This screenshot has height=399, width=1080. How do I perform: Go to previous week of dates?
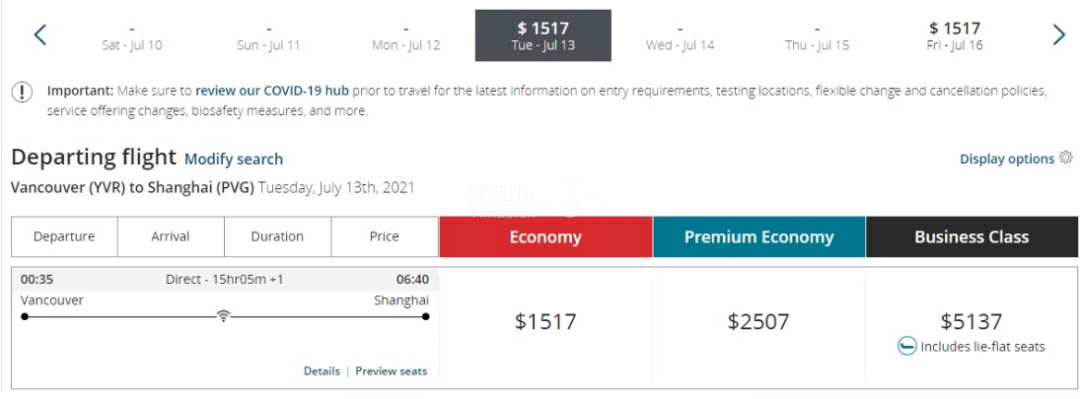[x=41, y=35]
